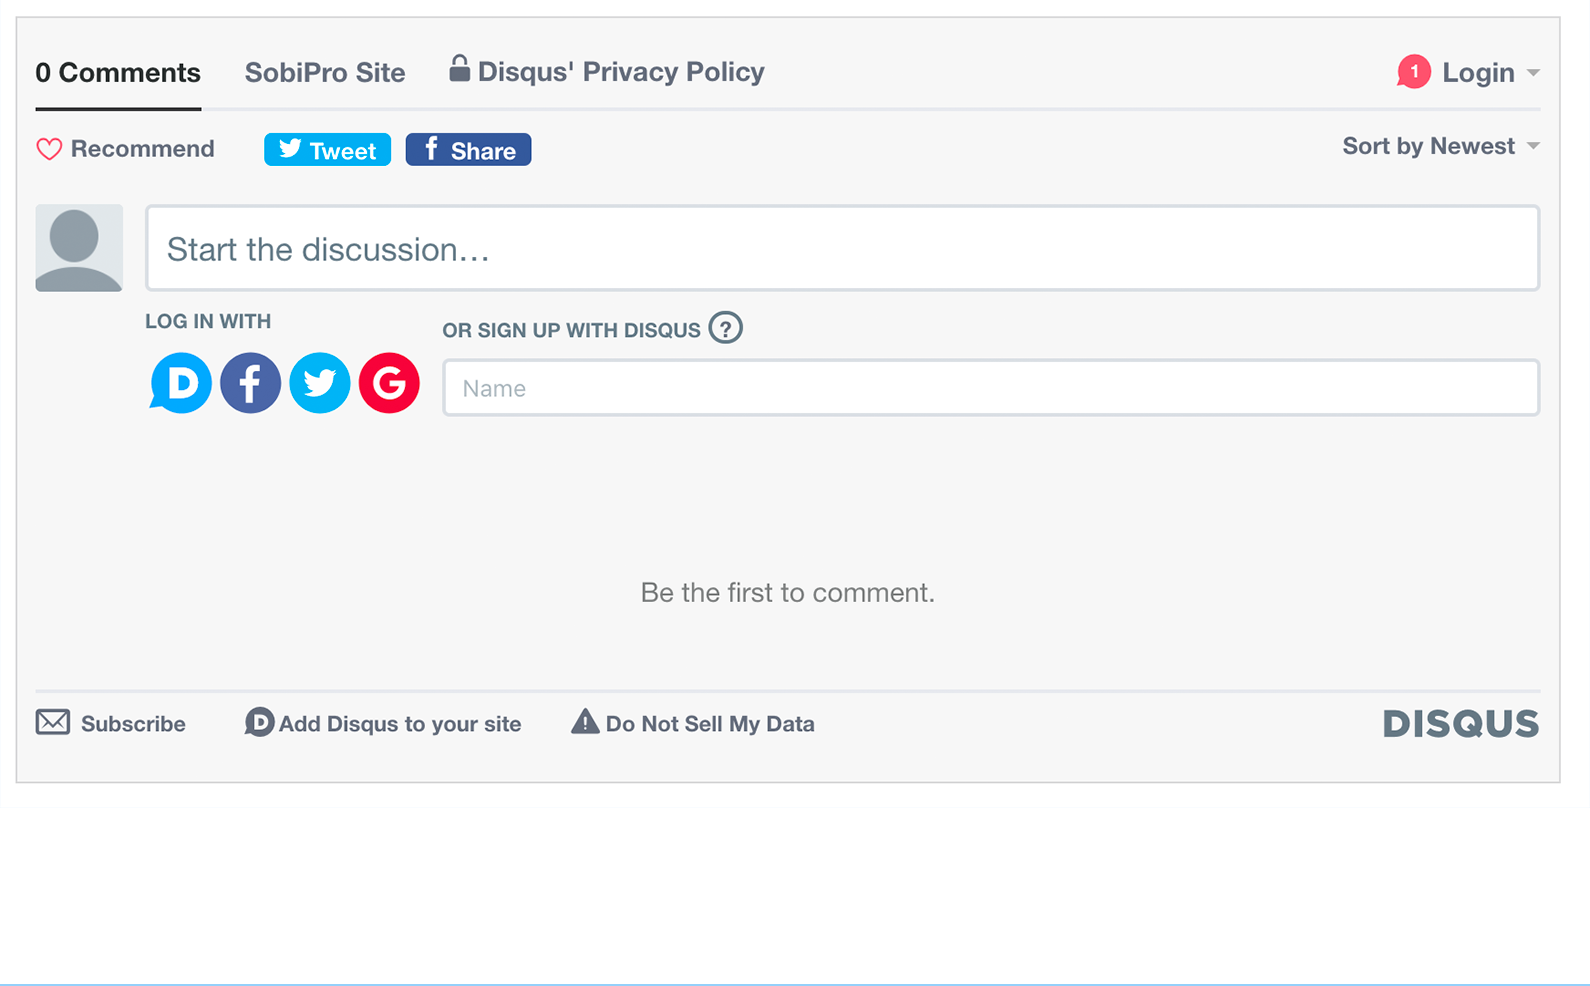This screenshot has width=1590, height=986.
Task: Open Disqus' Privacy Policy link
Action: point(621,72)
